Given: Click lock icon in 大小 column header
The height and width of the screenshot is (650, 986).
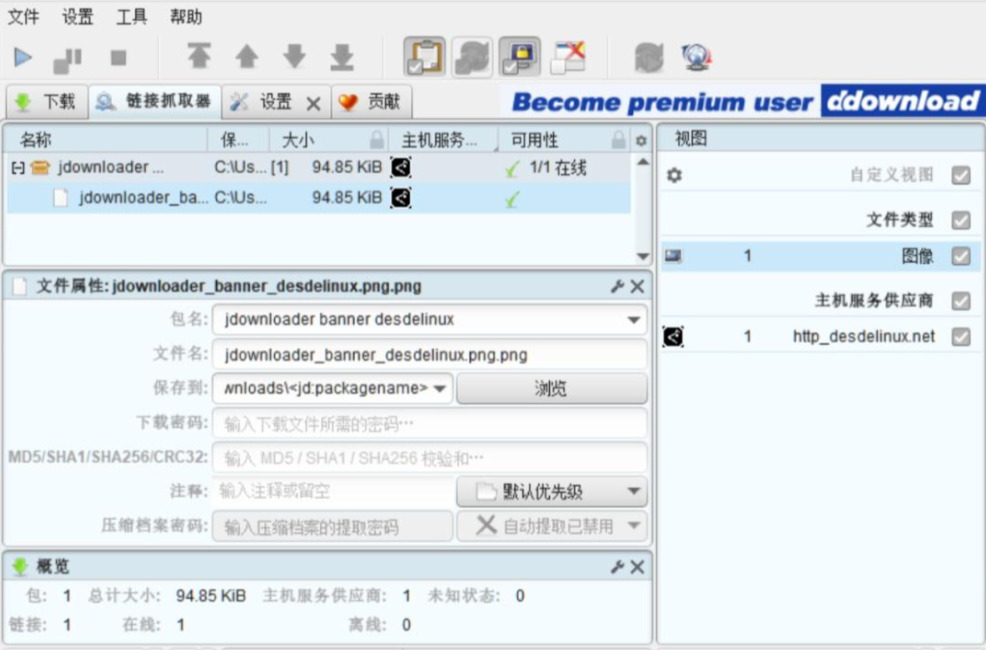Looking at the screenshot, I should 377,140.
